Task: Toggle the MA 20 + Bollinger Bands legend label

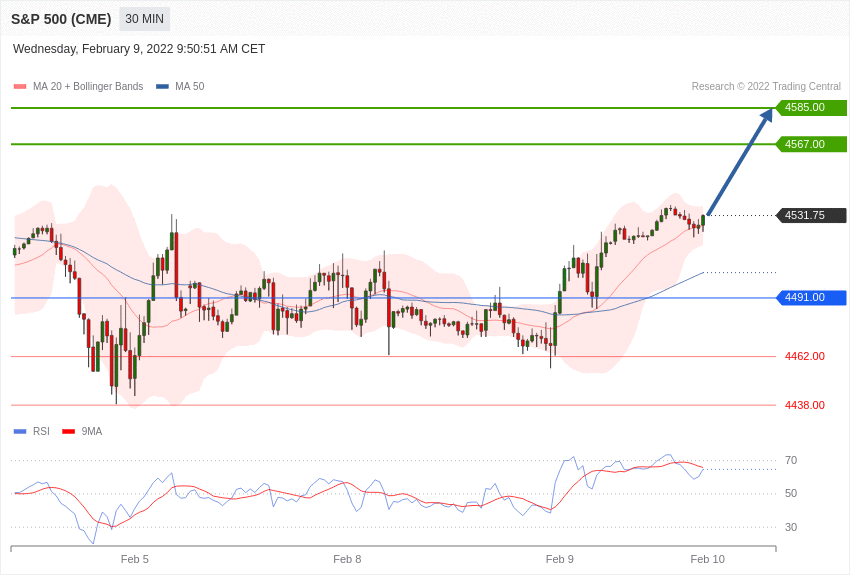Action: [x=88, y=87]
